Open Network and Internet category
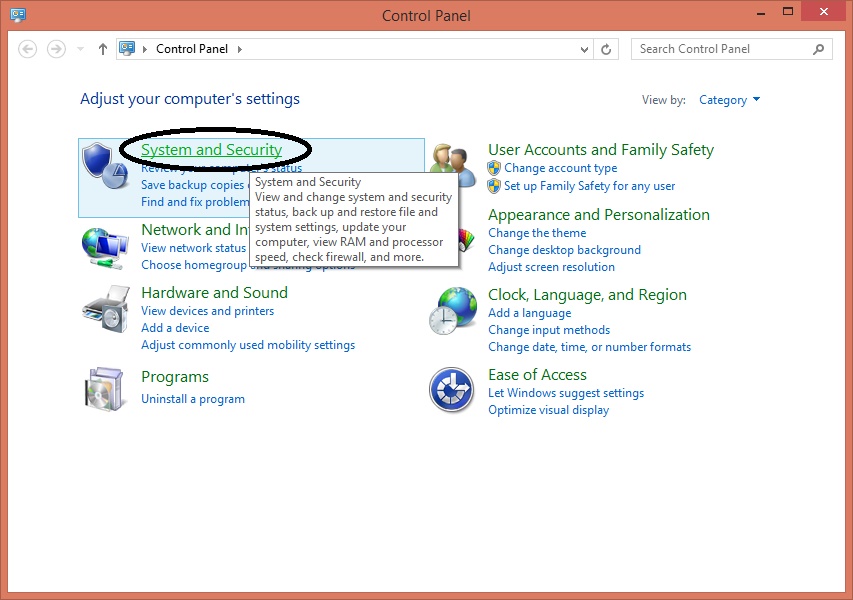This screenshot has width=853, height=600. 195,230
